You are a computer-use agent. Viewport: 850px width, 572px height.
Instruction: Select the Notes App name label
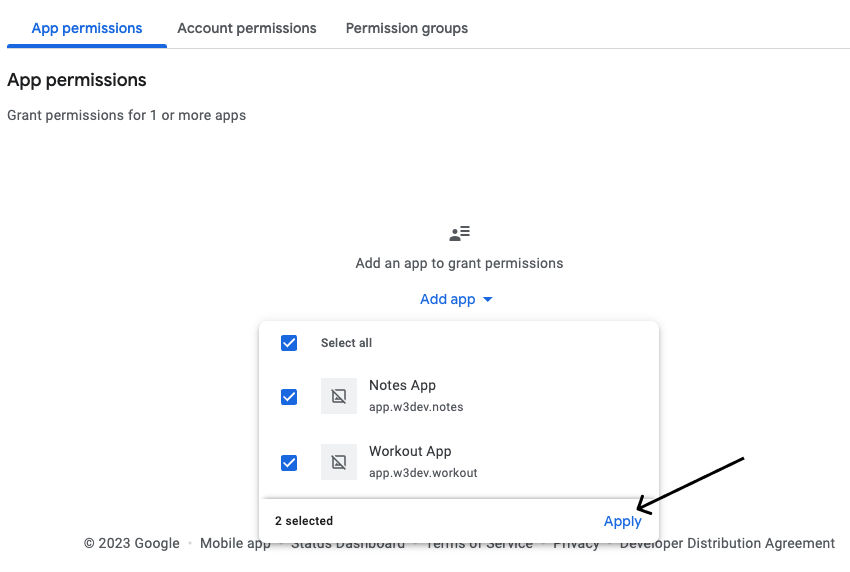click(x=402, y=386)
